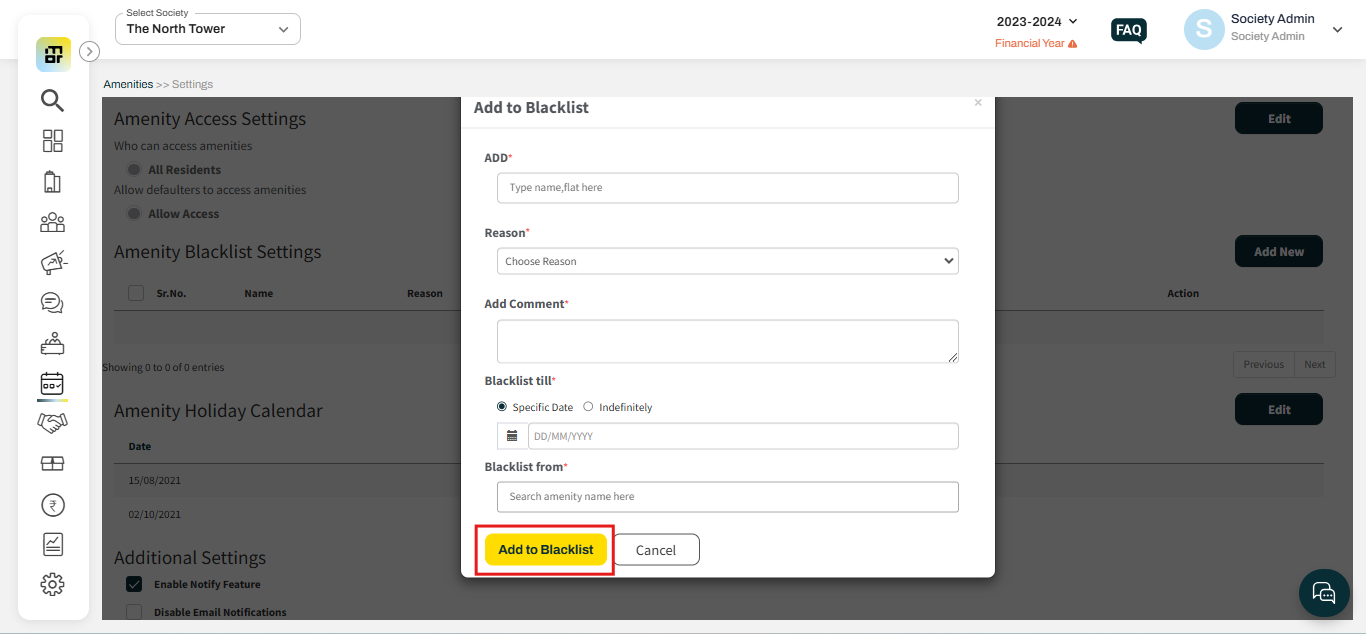
Task: Open the search magnifier in sidebar
Action: [x=52, y=100]
